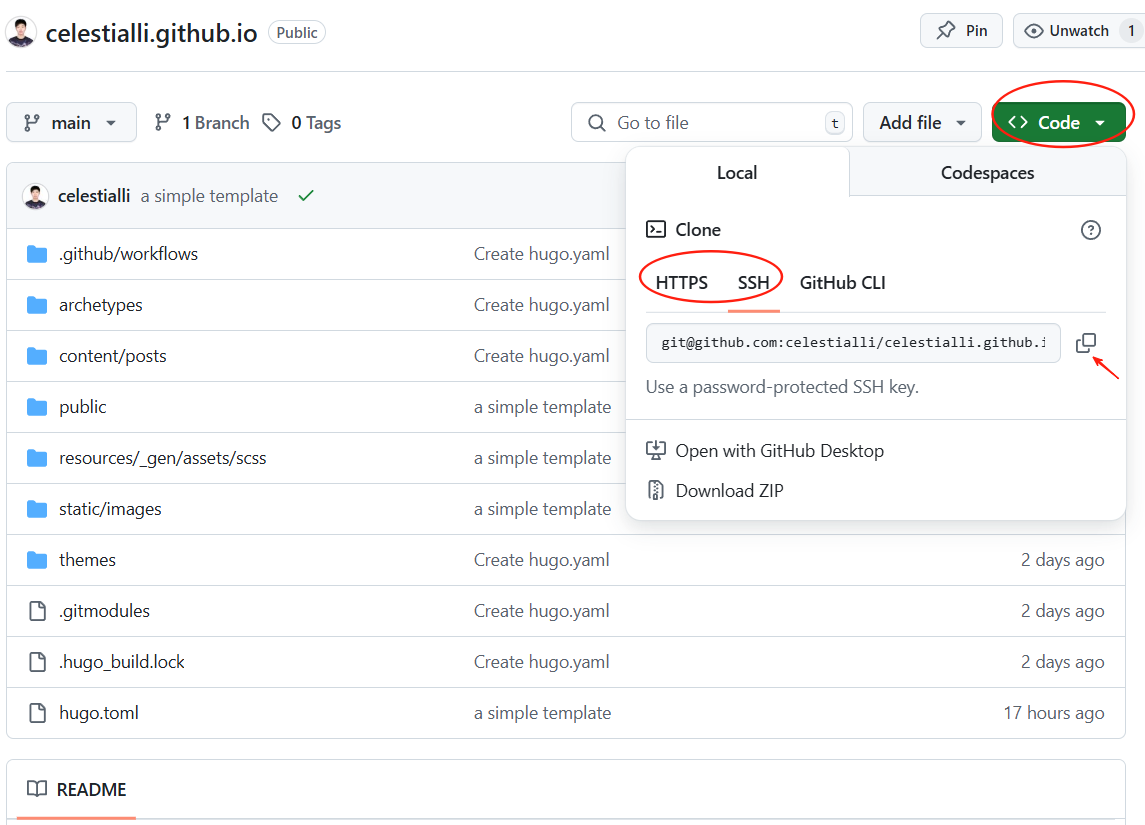
Task: Open the green Code dropdown
Action: [x=1060, y=121]
